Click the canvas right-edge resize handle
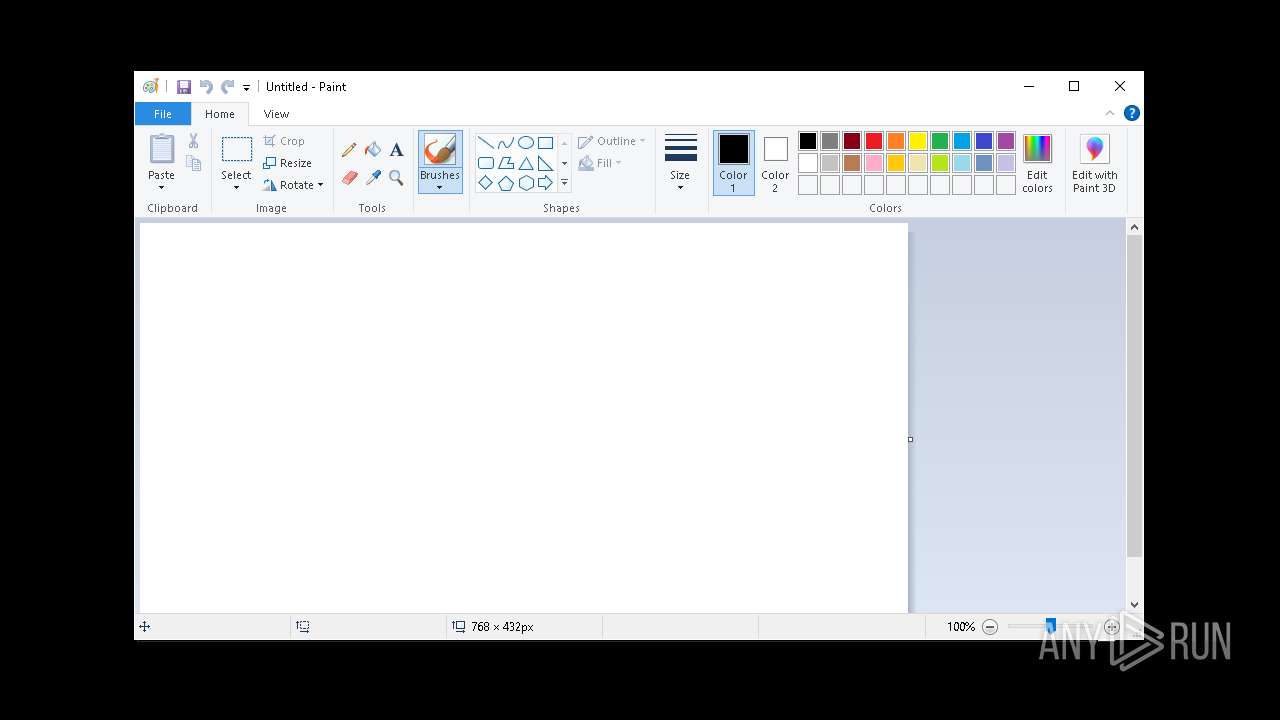The image size is (1280, 720). point(910,439)
